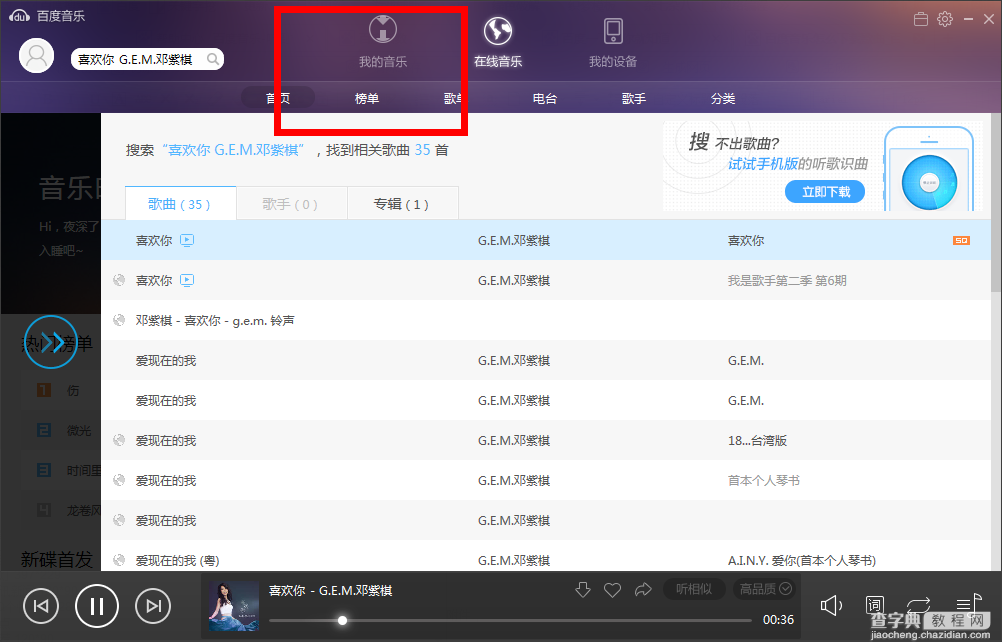Switch to the 歌手 (0) tab

point(291,203)
